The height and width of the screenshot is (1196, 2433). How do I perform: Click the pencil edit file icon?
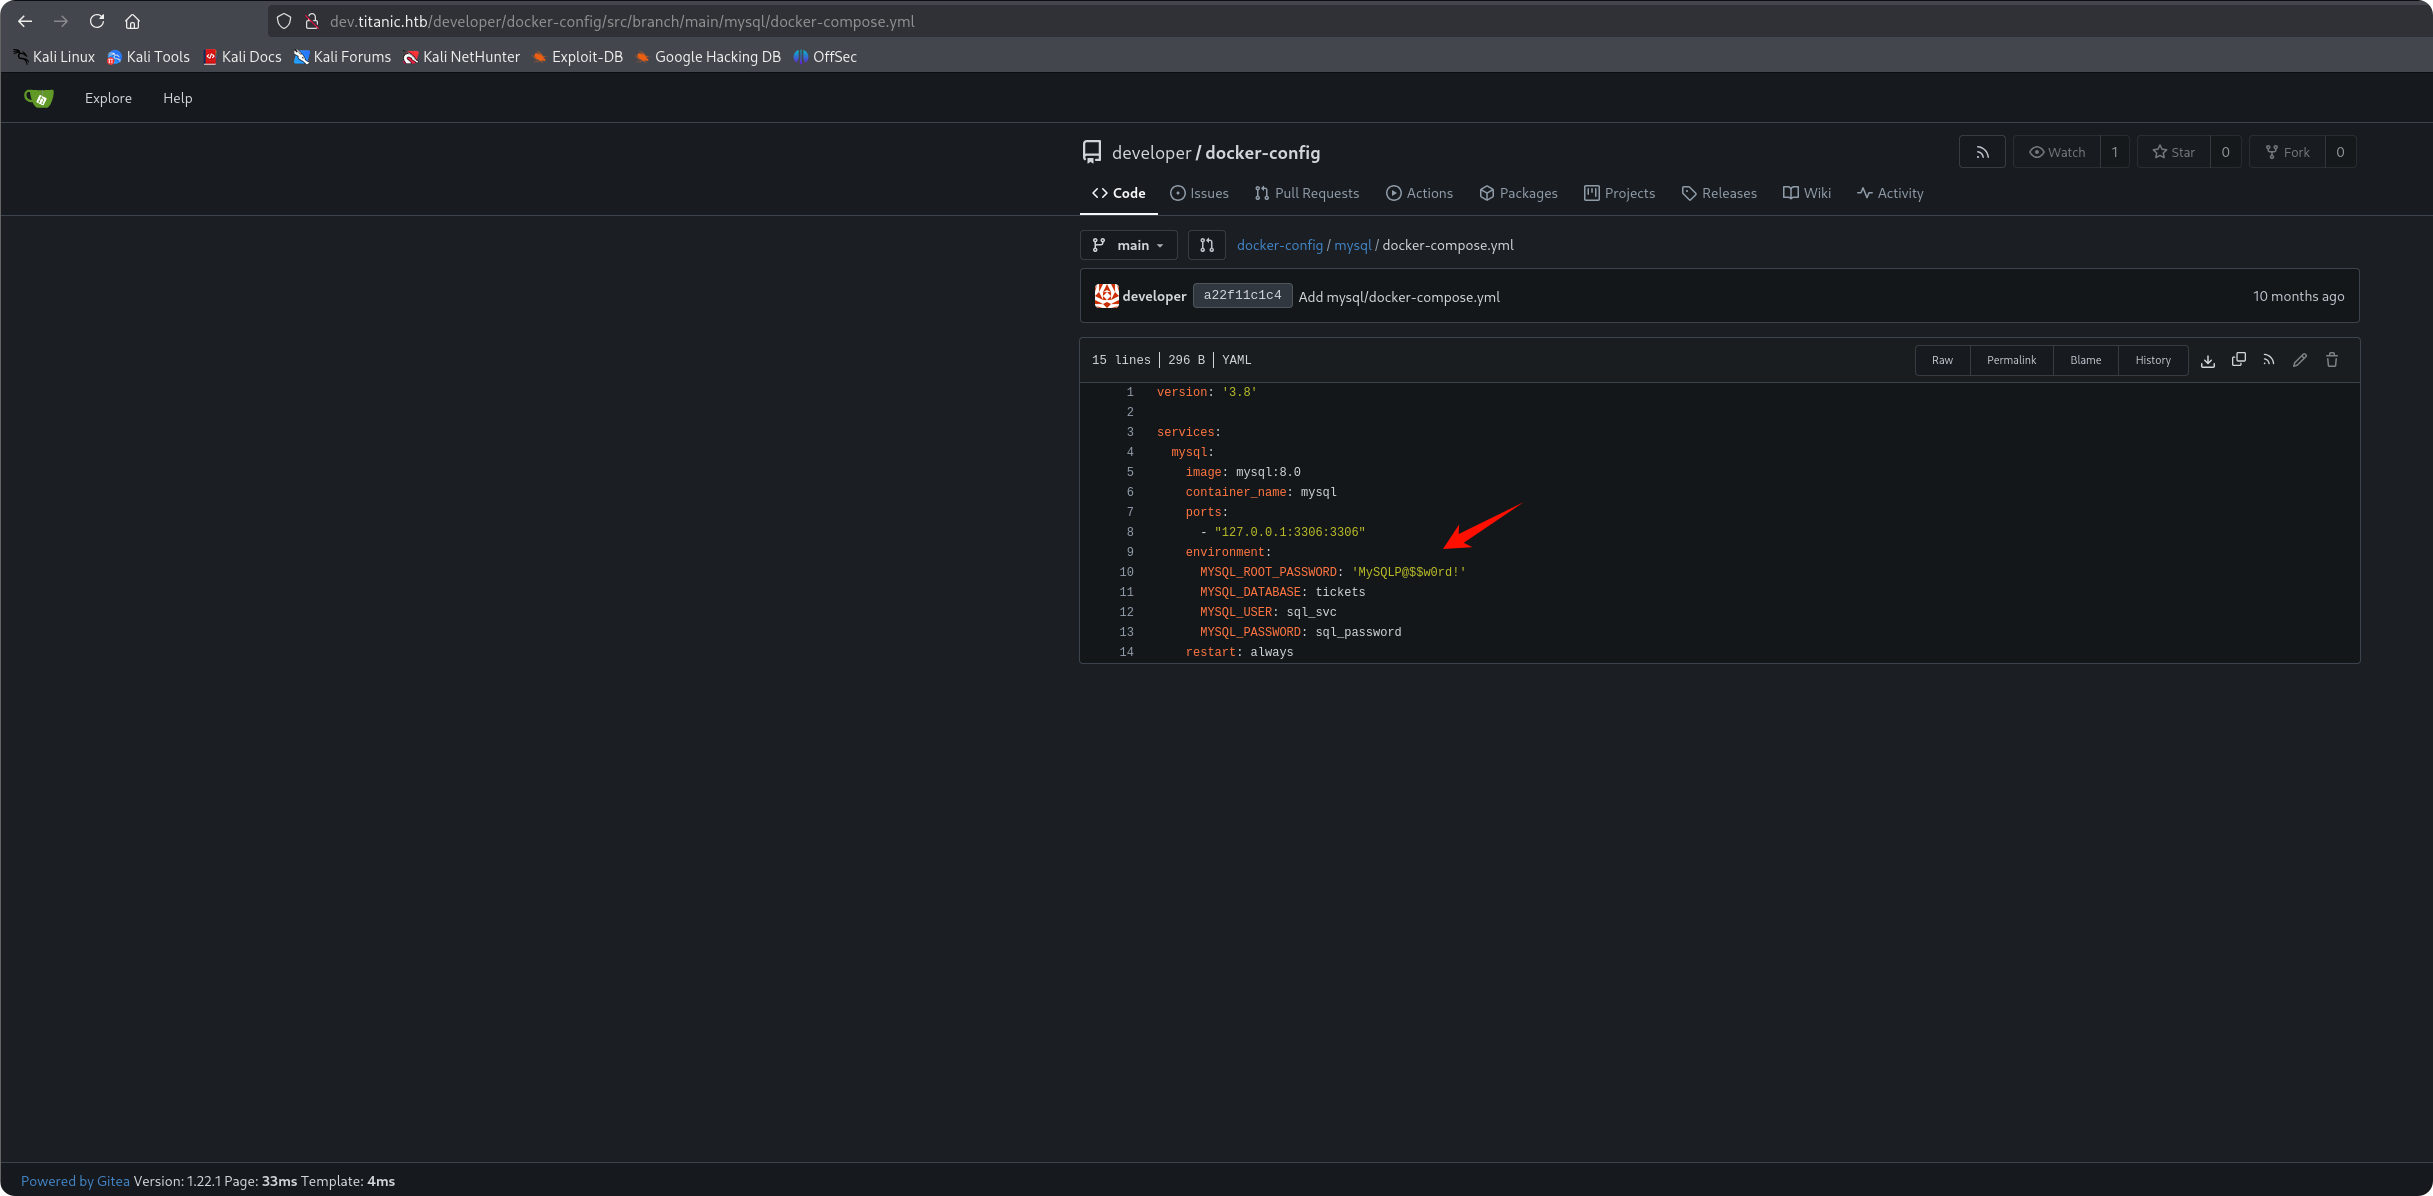coord(2300,360)
